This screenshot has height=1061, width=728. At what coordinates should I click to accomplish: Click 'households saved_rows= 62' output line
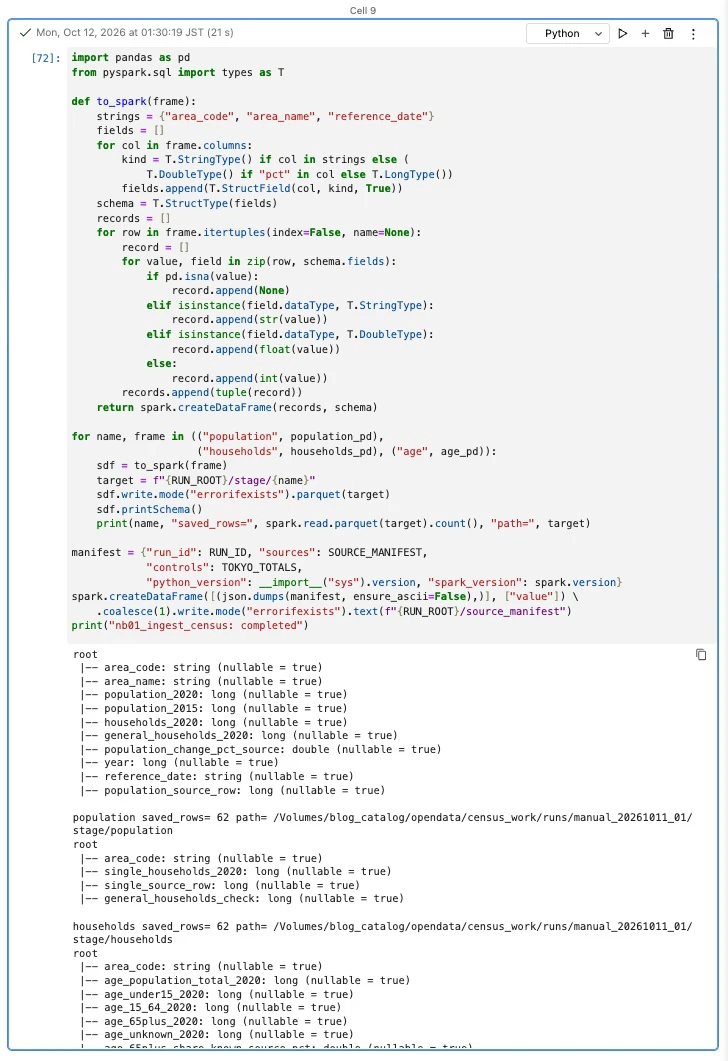tap(382, 926)
